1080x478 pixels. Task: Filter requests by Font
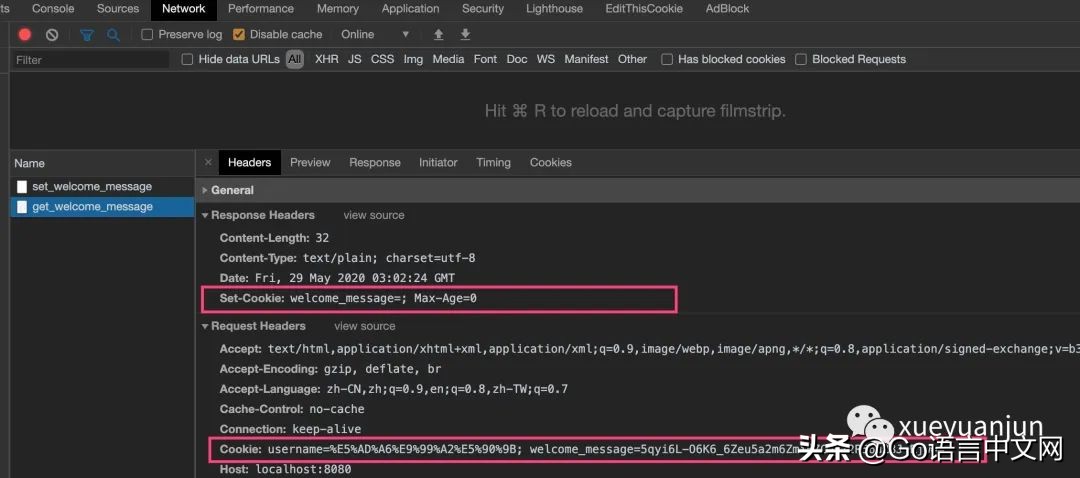(485, 59)
